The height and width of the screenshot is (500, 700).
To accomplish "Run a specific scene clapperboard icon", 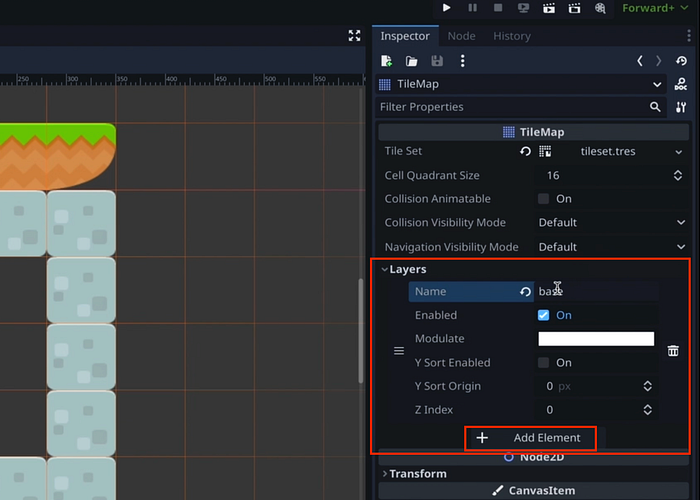I will click(x=574, y=8).
